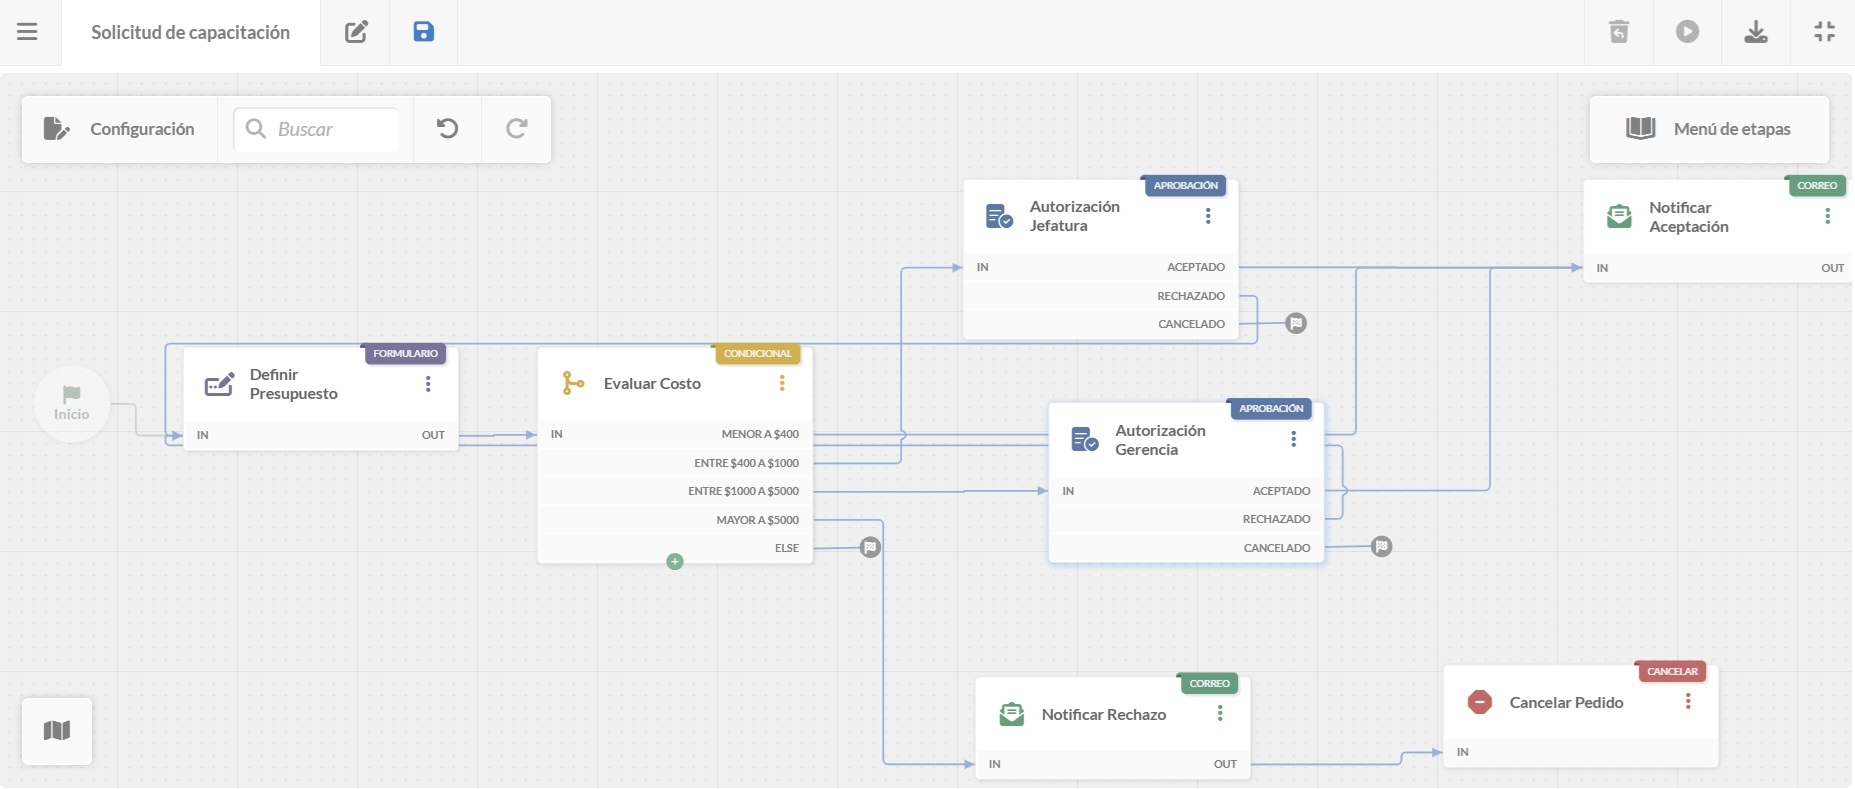The width and height of the screenshot is (1855, 789).
Task: Focus the Buscar search field
Action: [x=316, y=129]
